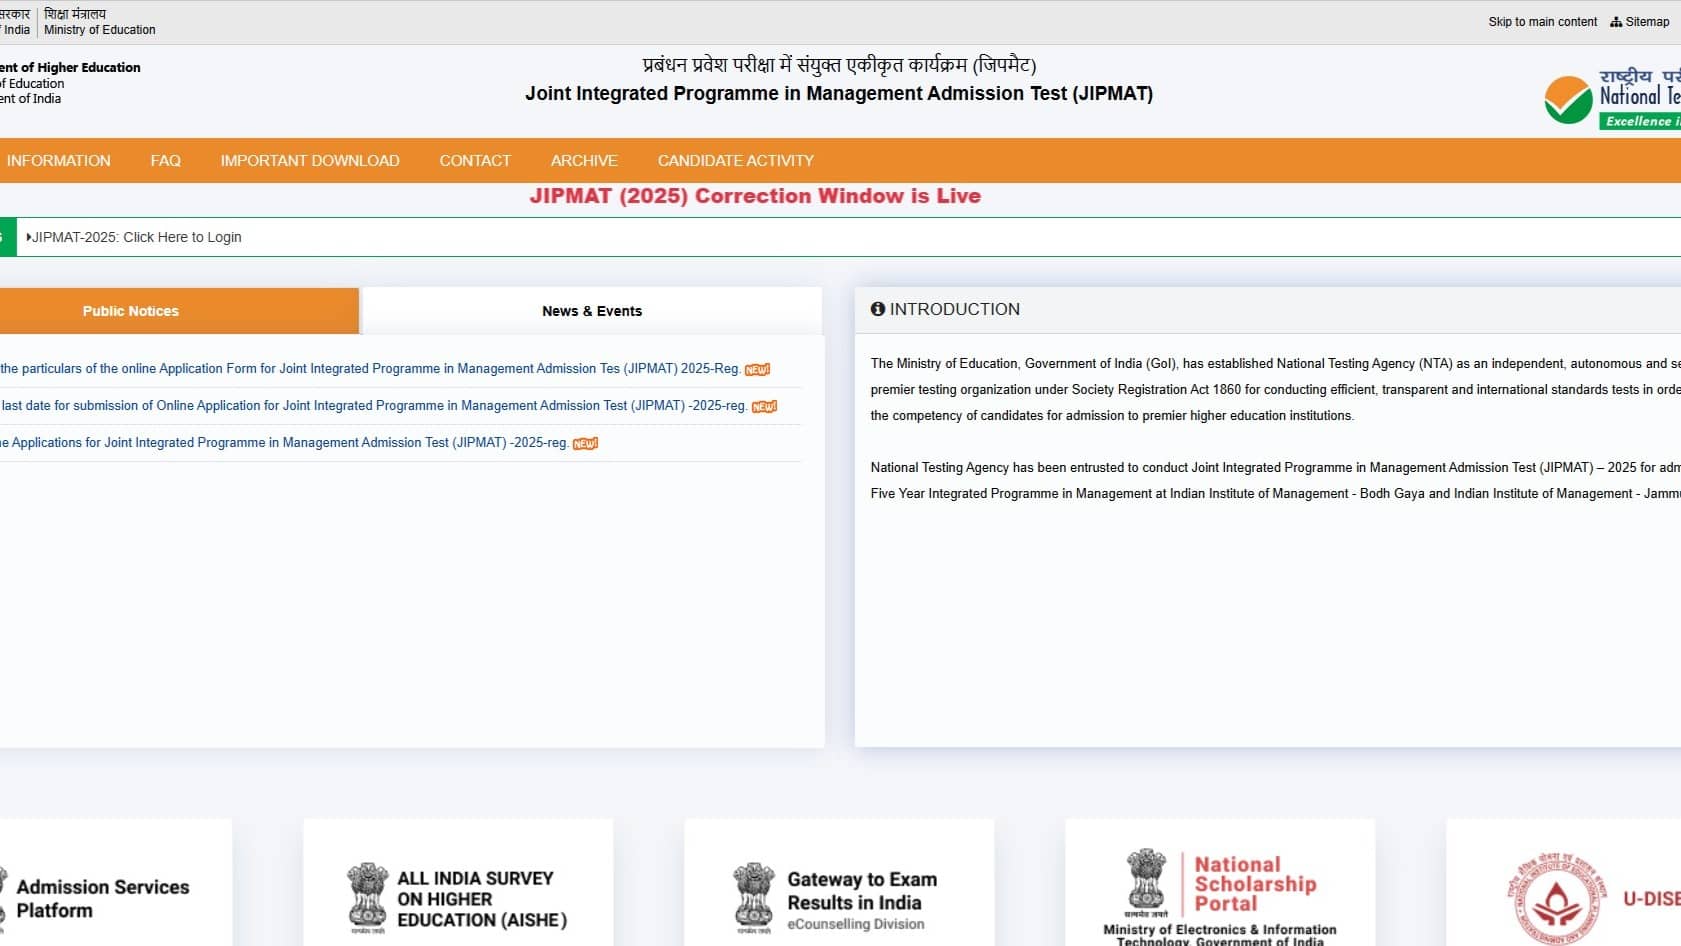
Task: Open the FAQ menu item
Action: 165,161
